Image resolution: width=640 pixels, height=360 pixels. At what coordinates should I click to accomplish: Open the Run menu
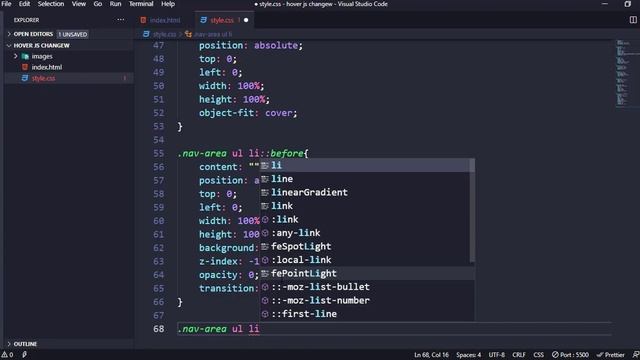[115, 4]
